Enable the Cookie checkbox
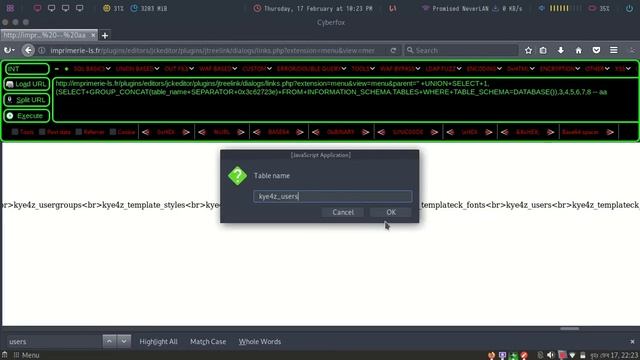 (x=113, y=132)
